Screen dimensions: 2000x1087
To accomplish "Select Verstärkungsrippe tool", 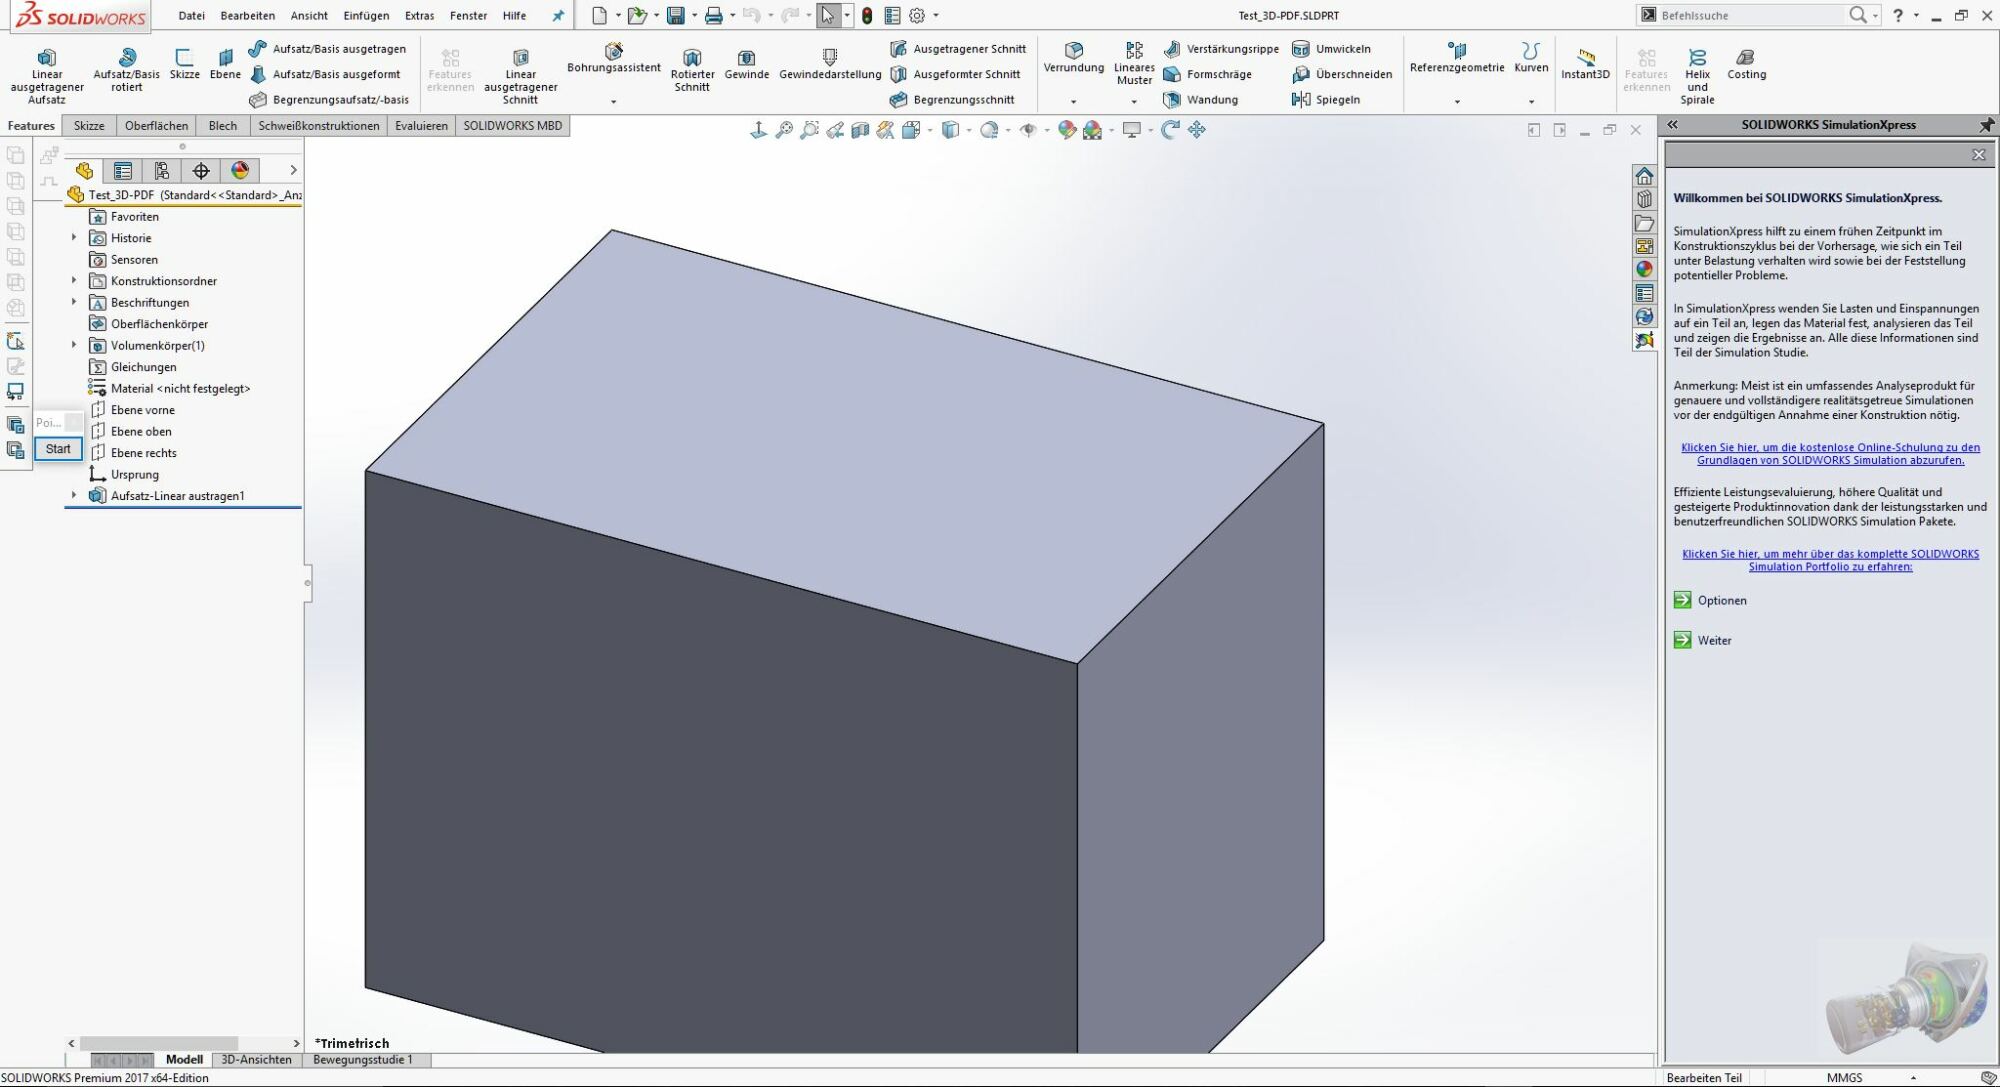I will click(1221, 49).
